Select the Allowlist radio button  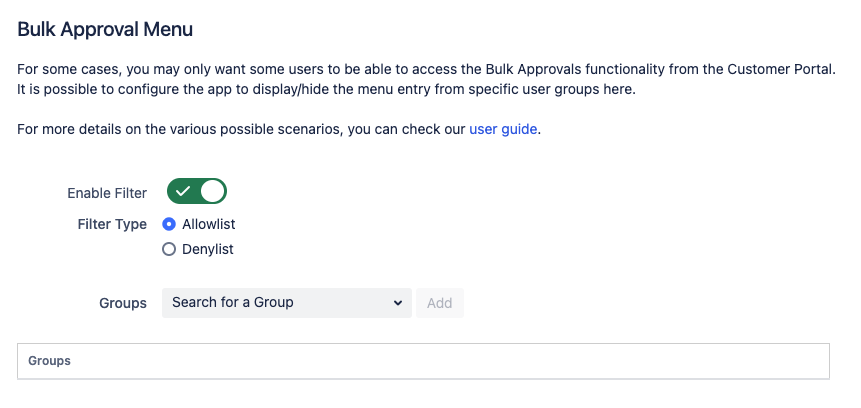coord(169,224)
